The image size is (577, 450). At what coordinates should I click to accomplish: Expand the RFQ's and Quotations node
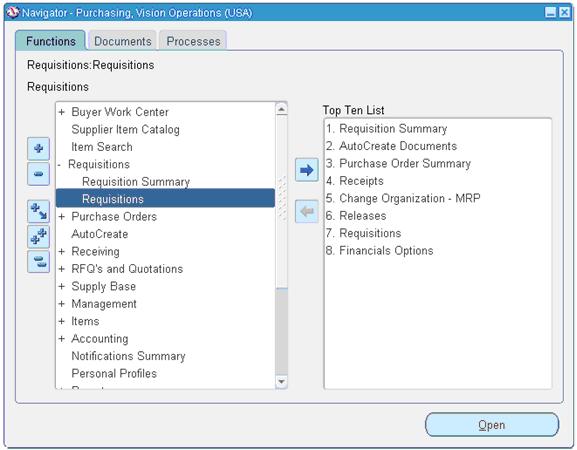(x=61, y=269)
